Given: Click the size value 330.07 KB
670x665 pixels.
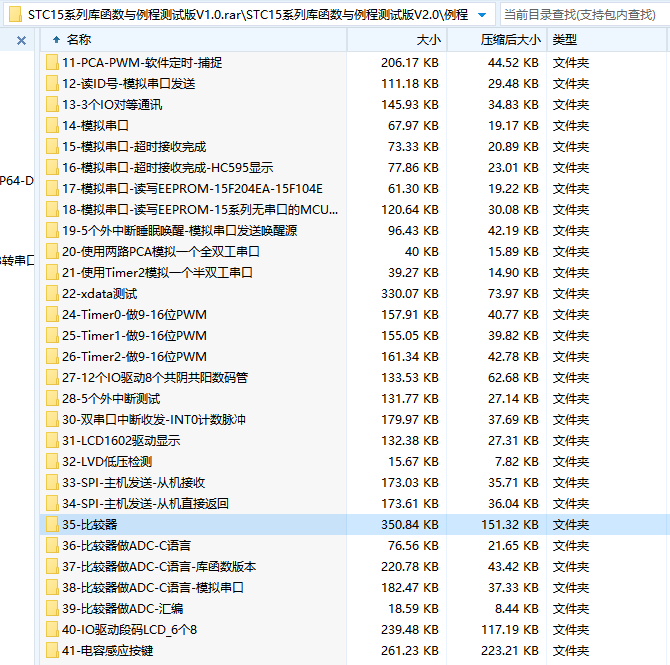Looking at the screenshot, I should click(410, 294).
